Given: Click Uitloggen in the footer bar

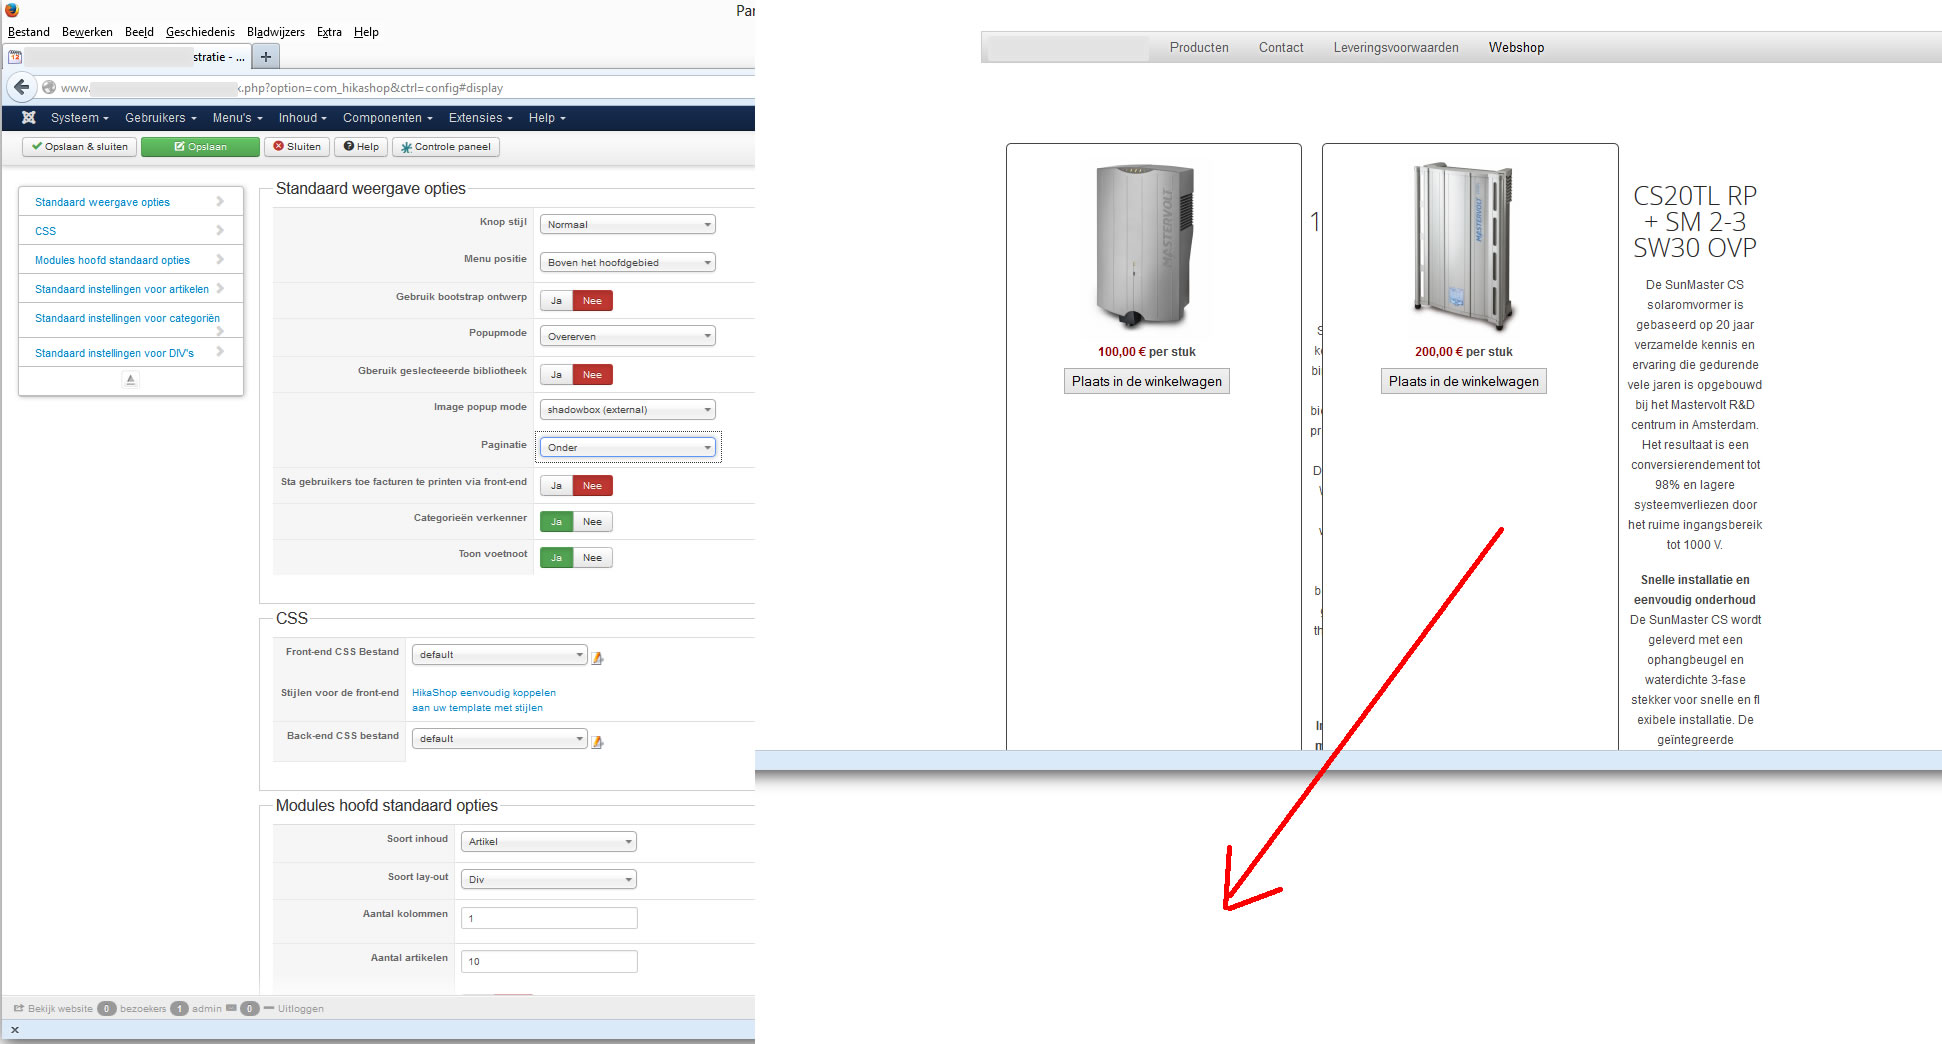Looking at the screenshot, I should click(x=301, y=1008).
